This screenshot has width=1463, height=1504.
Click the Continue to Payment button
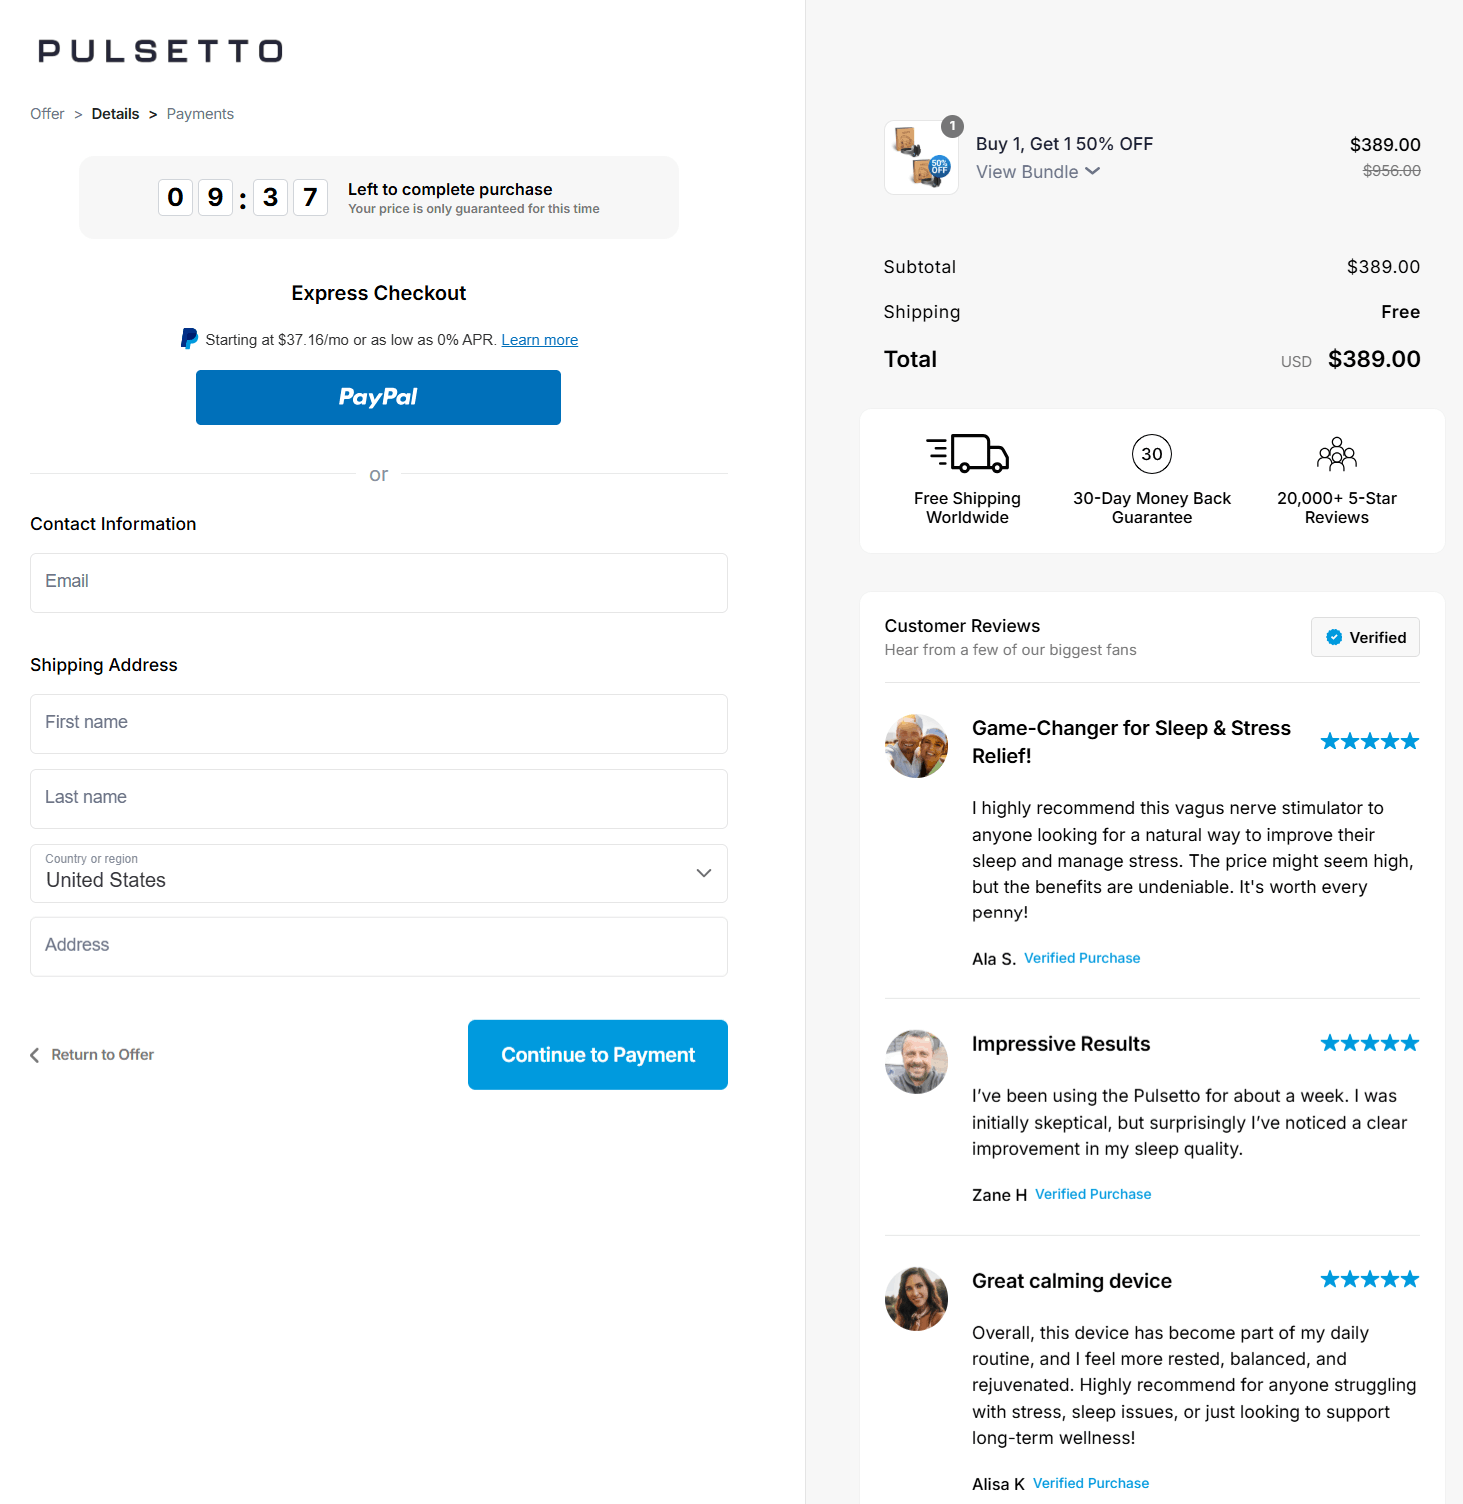[x=597, y=1054]
